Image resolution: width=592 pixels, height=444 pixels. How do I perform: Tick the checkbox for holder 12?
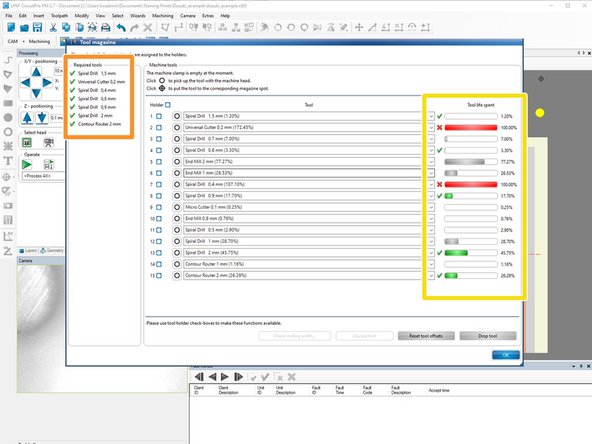click(159, 241)
